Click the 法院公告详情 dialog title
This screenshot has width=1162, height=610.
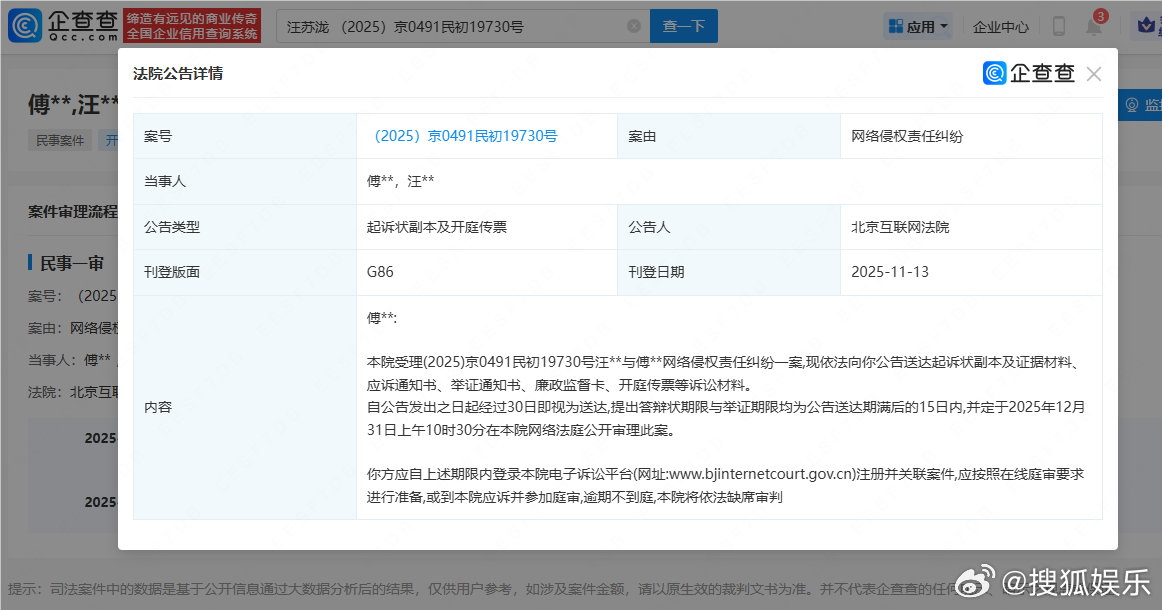(x=178, y=73)
